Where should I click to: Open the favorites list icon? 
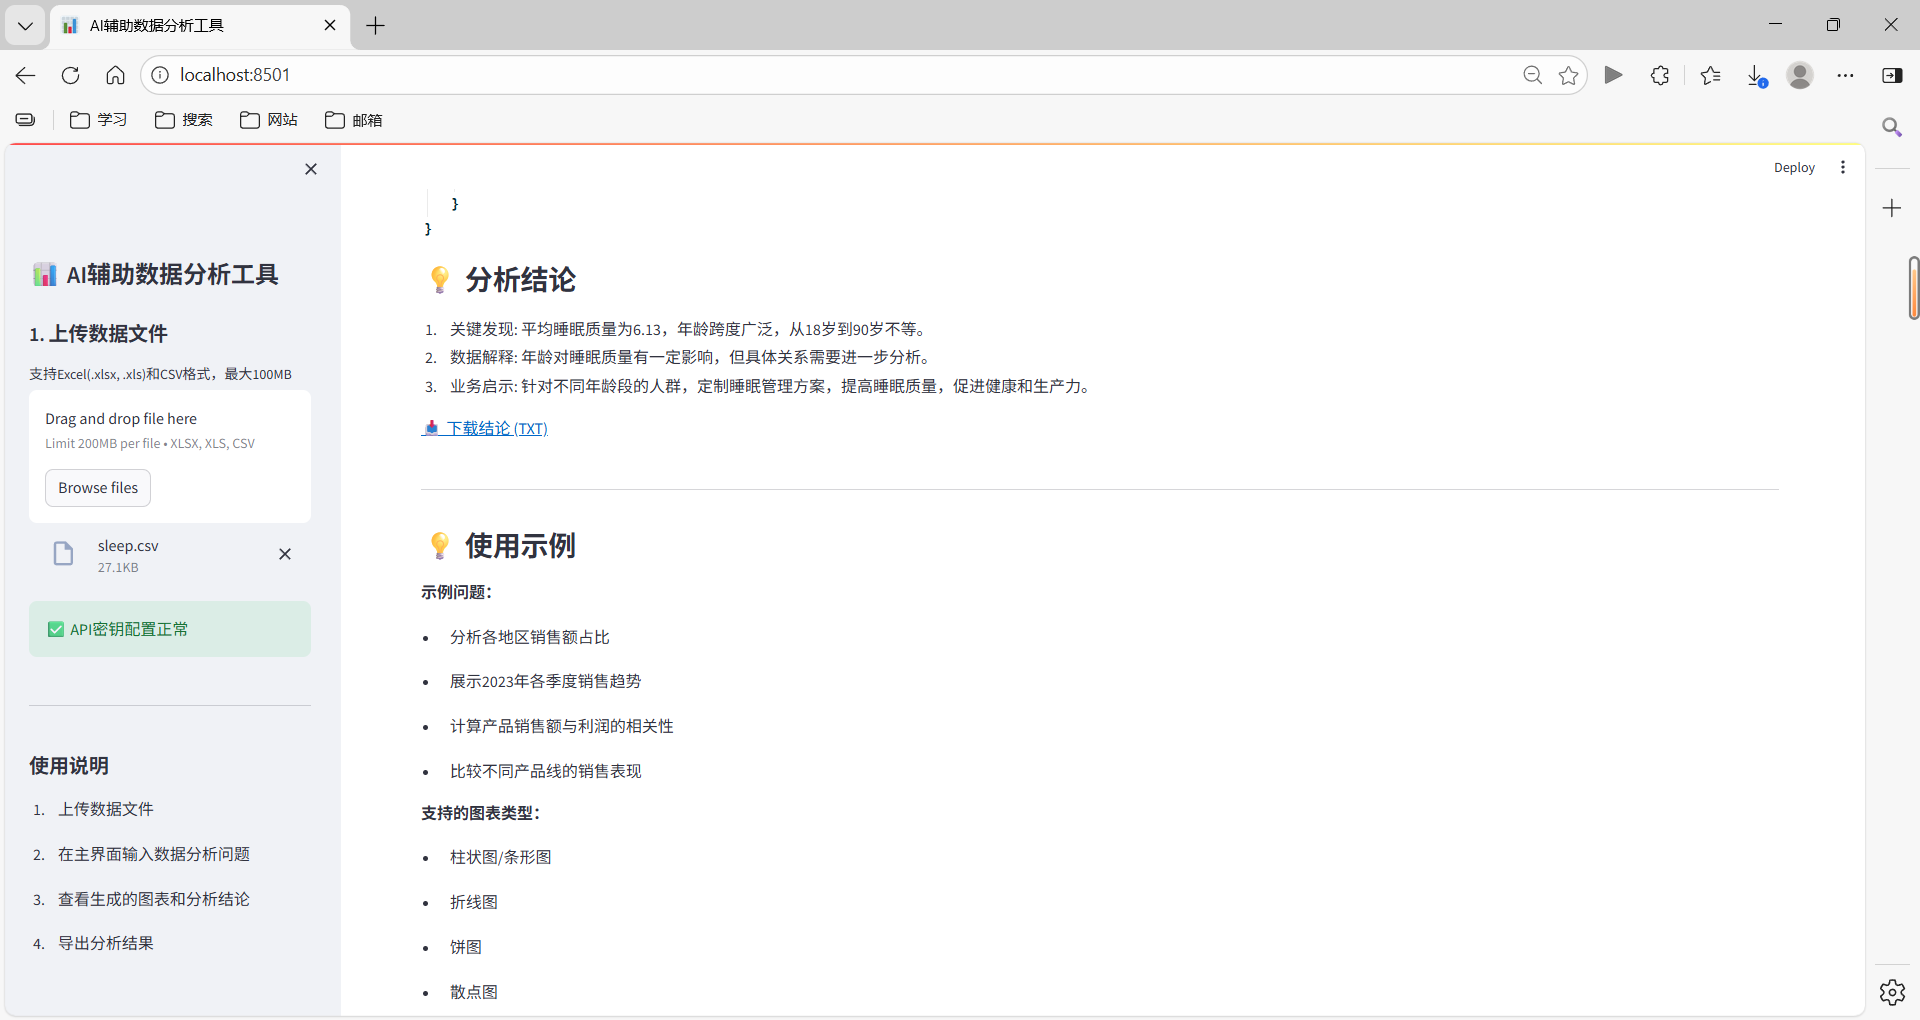pyautogui.click(x=1710, y=75)
